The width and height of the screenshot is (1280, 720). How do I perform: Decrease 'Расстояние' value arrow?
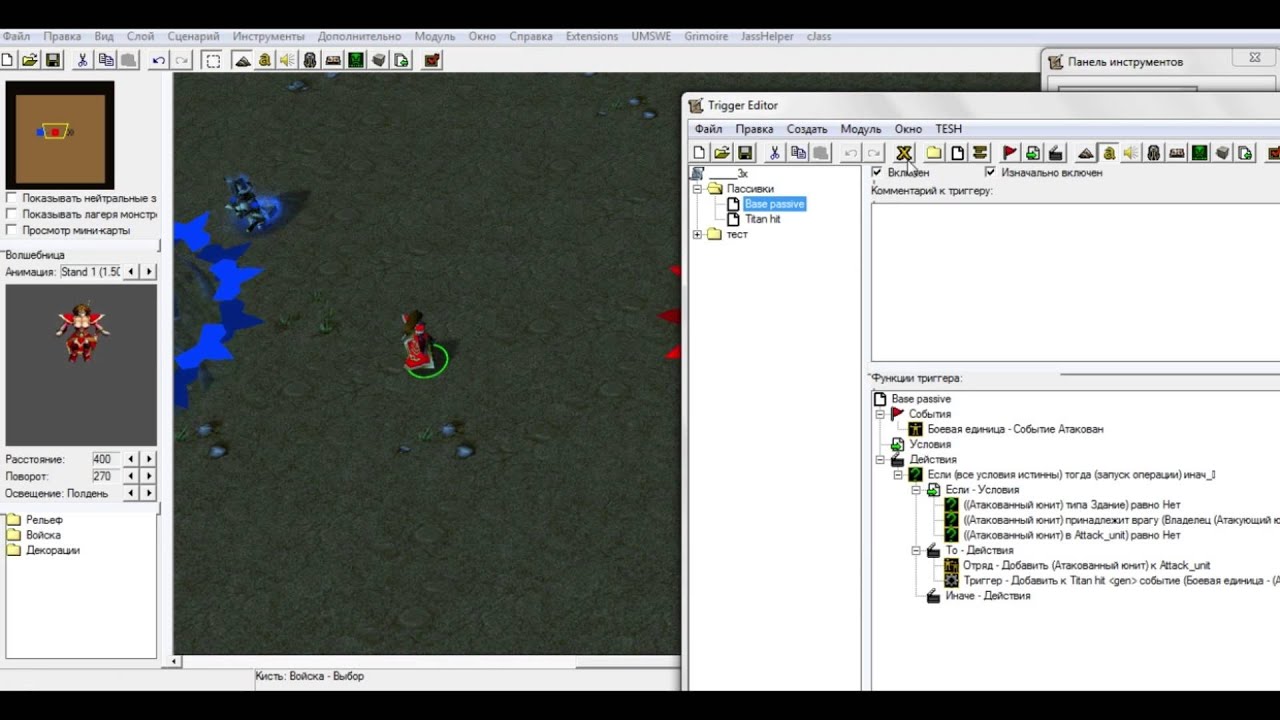tap(131, 459)
